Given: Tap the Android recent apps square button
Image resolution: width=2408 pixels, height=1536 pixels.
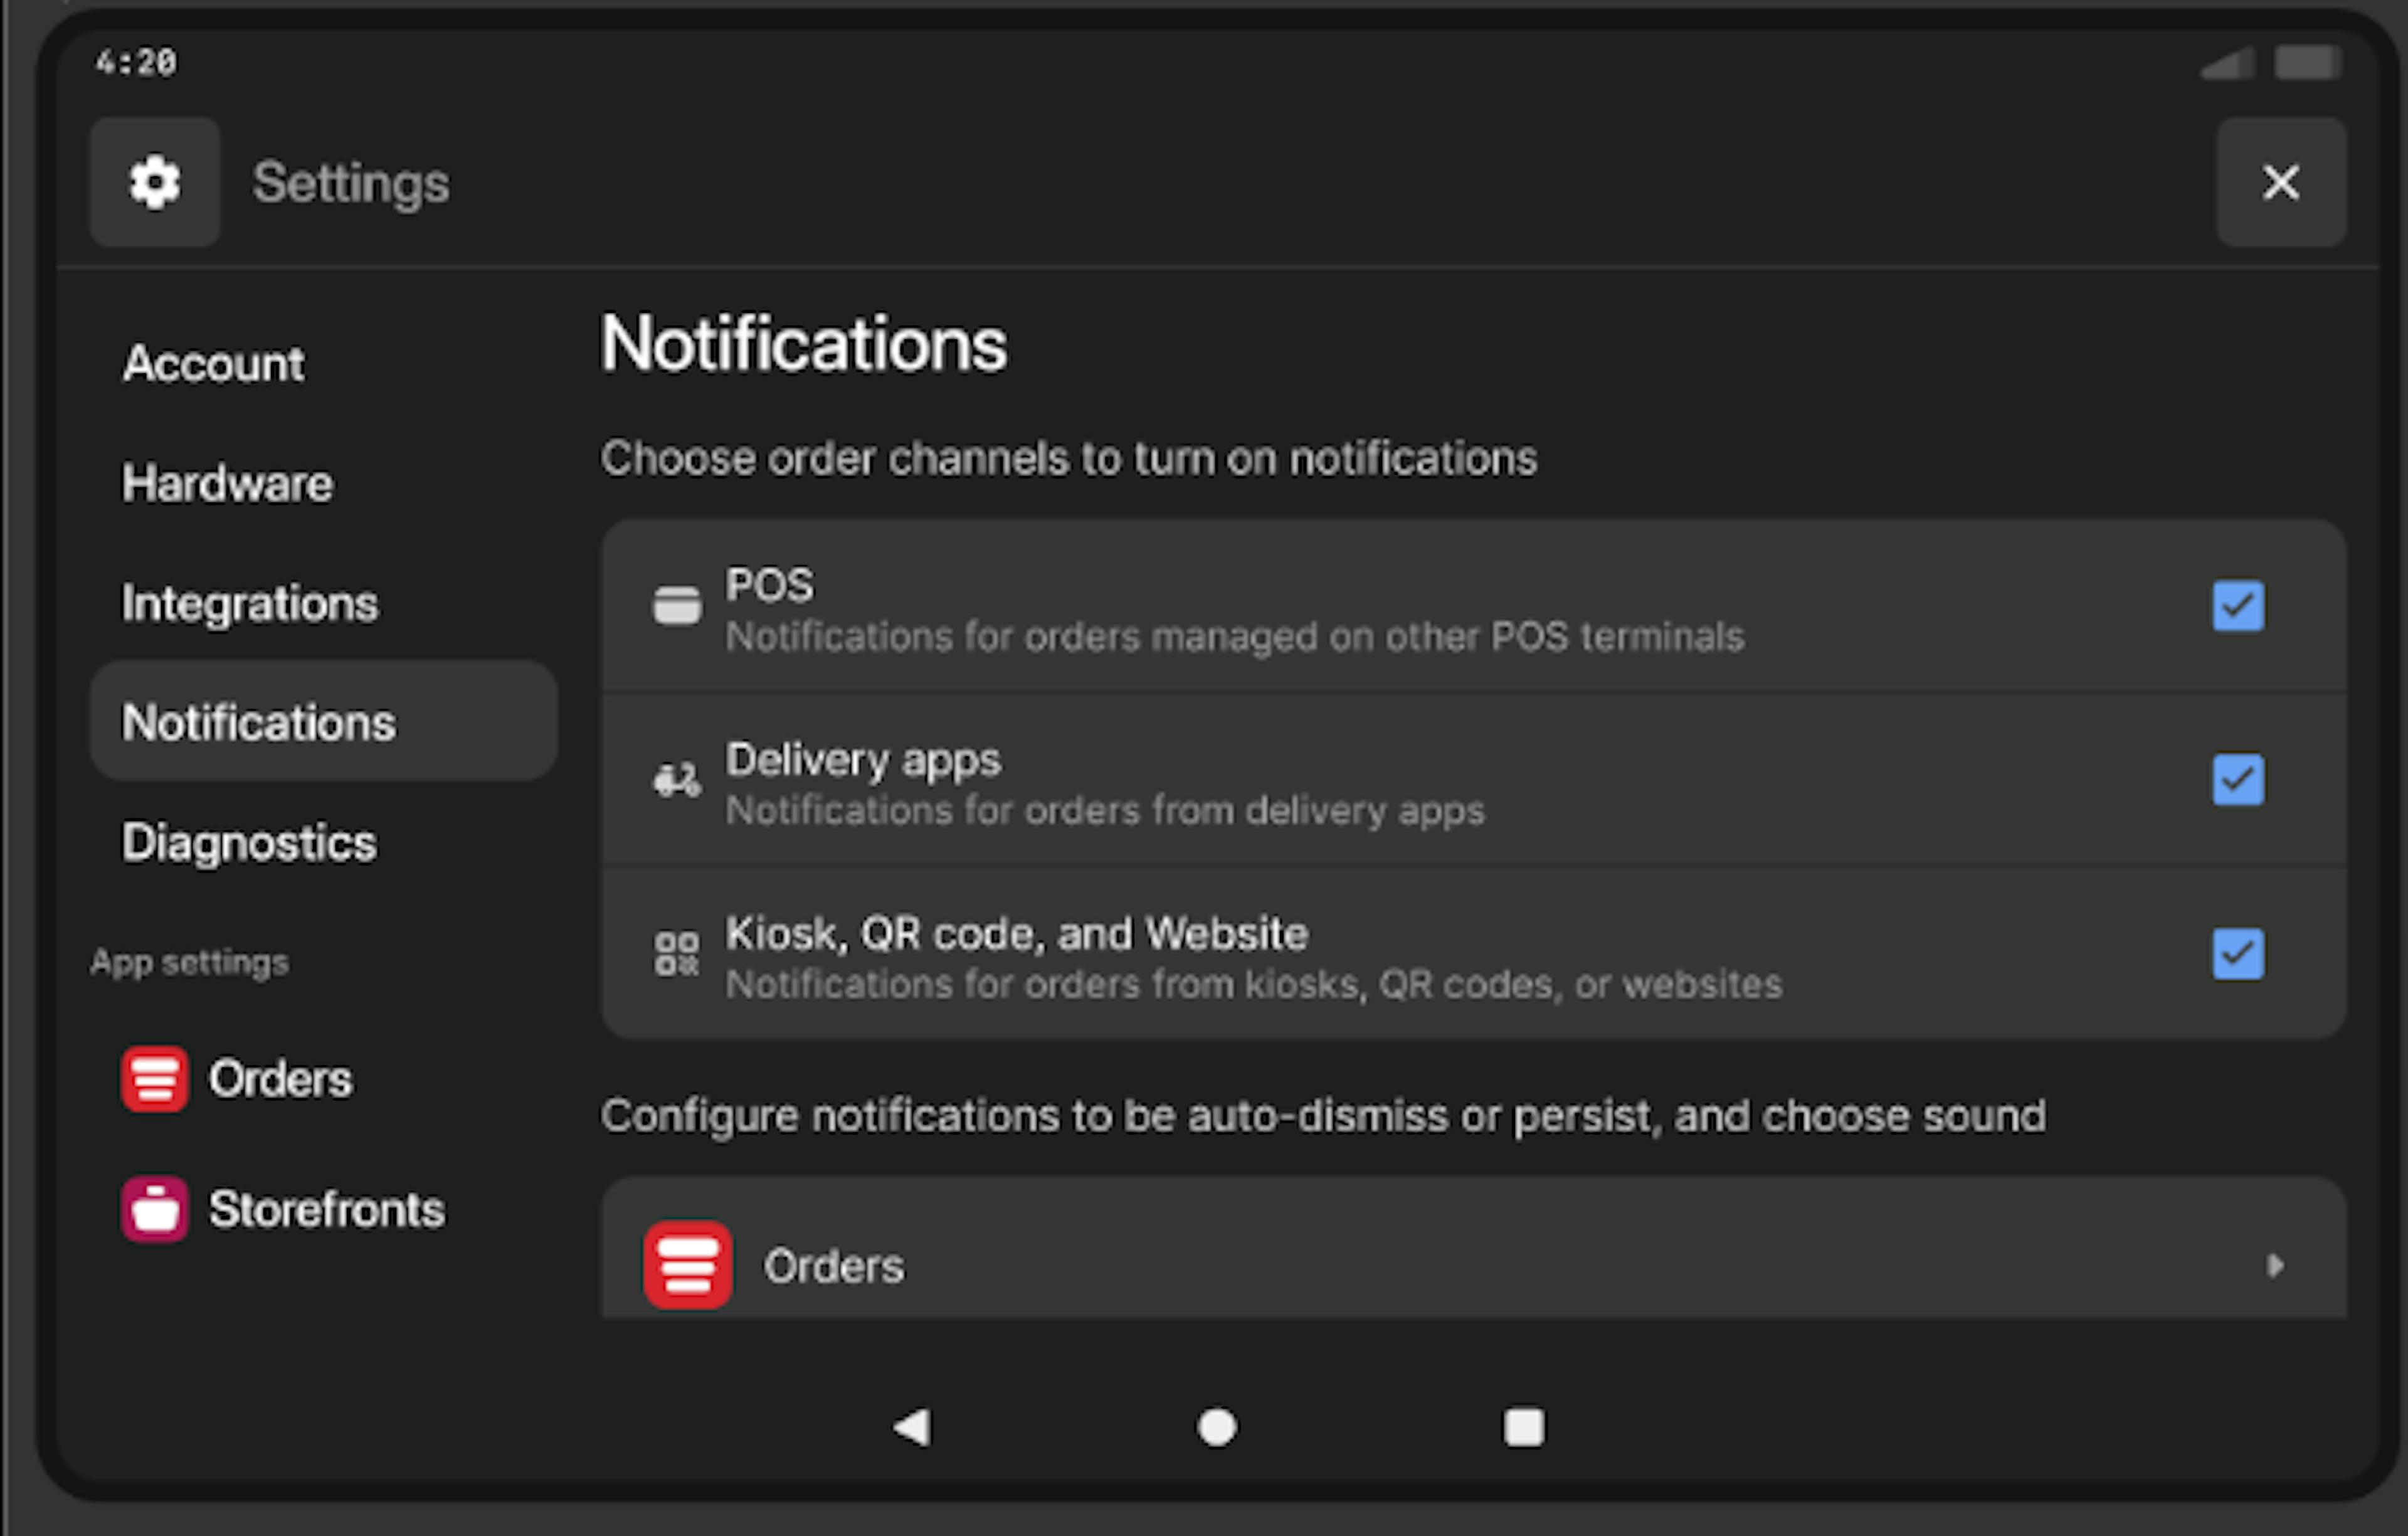Looking at the screenshot, I should (1524, 1427).
